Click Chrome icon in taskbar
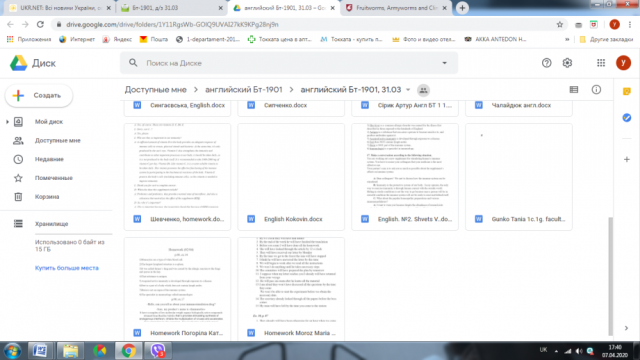The height and width of the screenshot is (360, 640). [x=129, y=351]
